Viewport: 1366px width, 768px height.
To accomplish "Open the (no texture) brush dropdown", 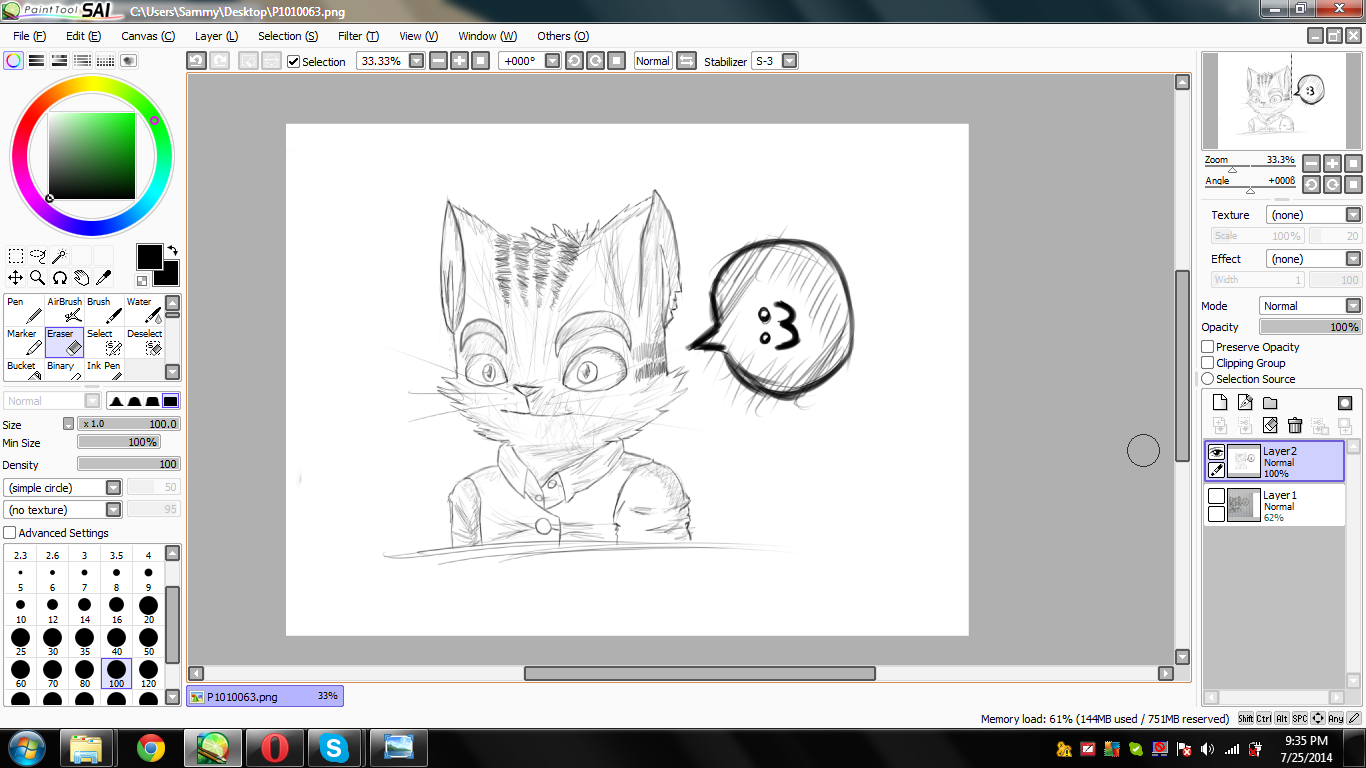I will [x=114, y=510].
